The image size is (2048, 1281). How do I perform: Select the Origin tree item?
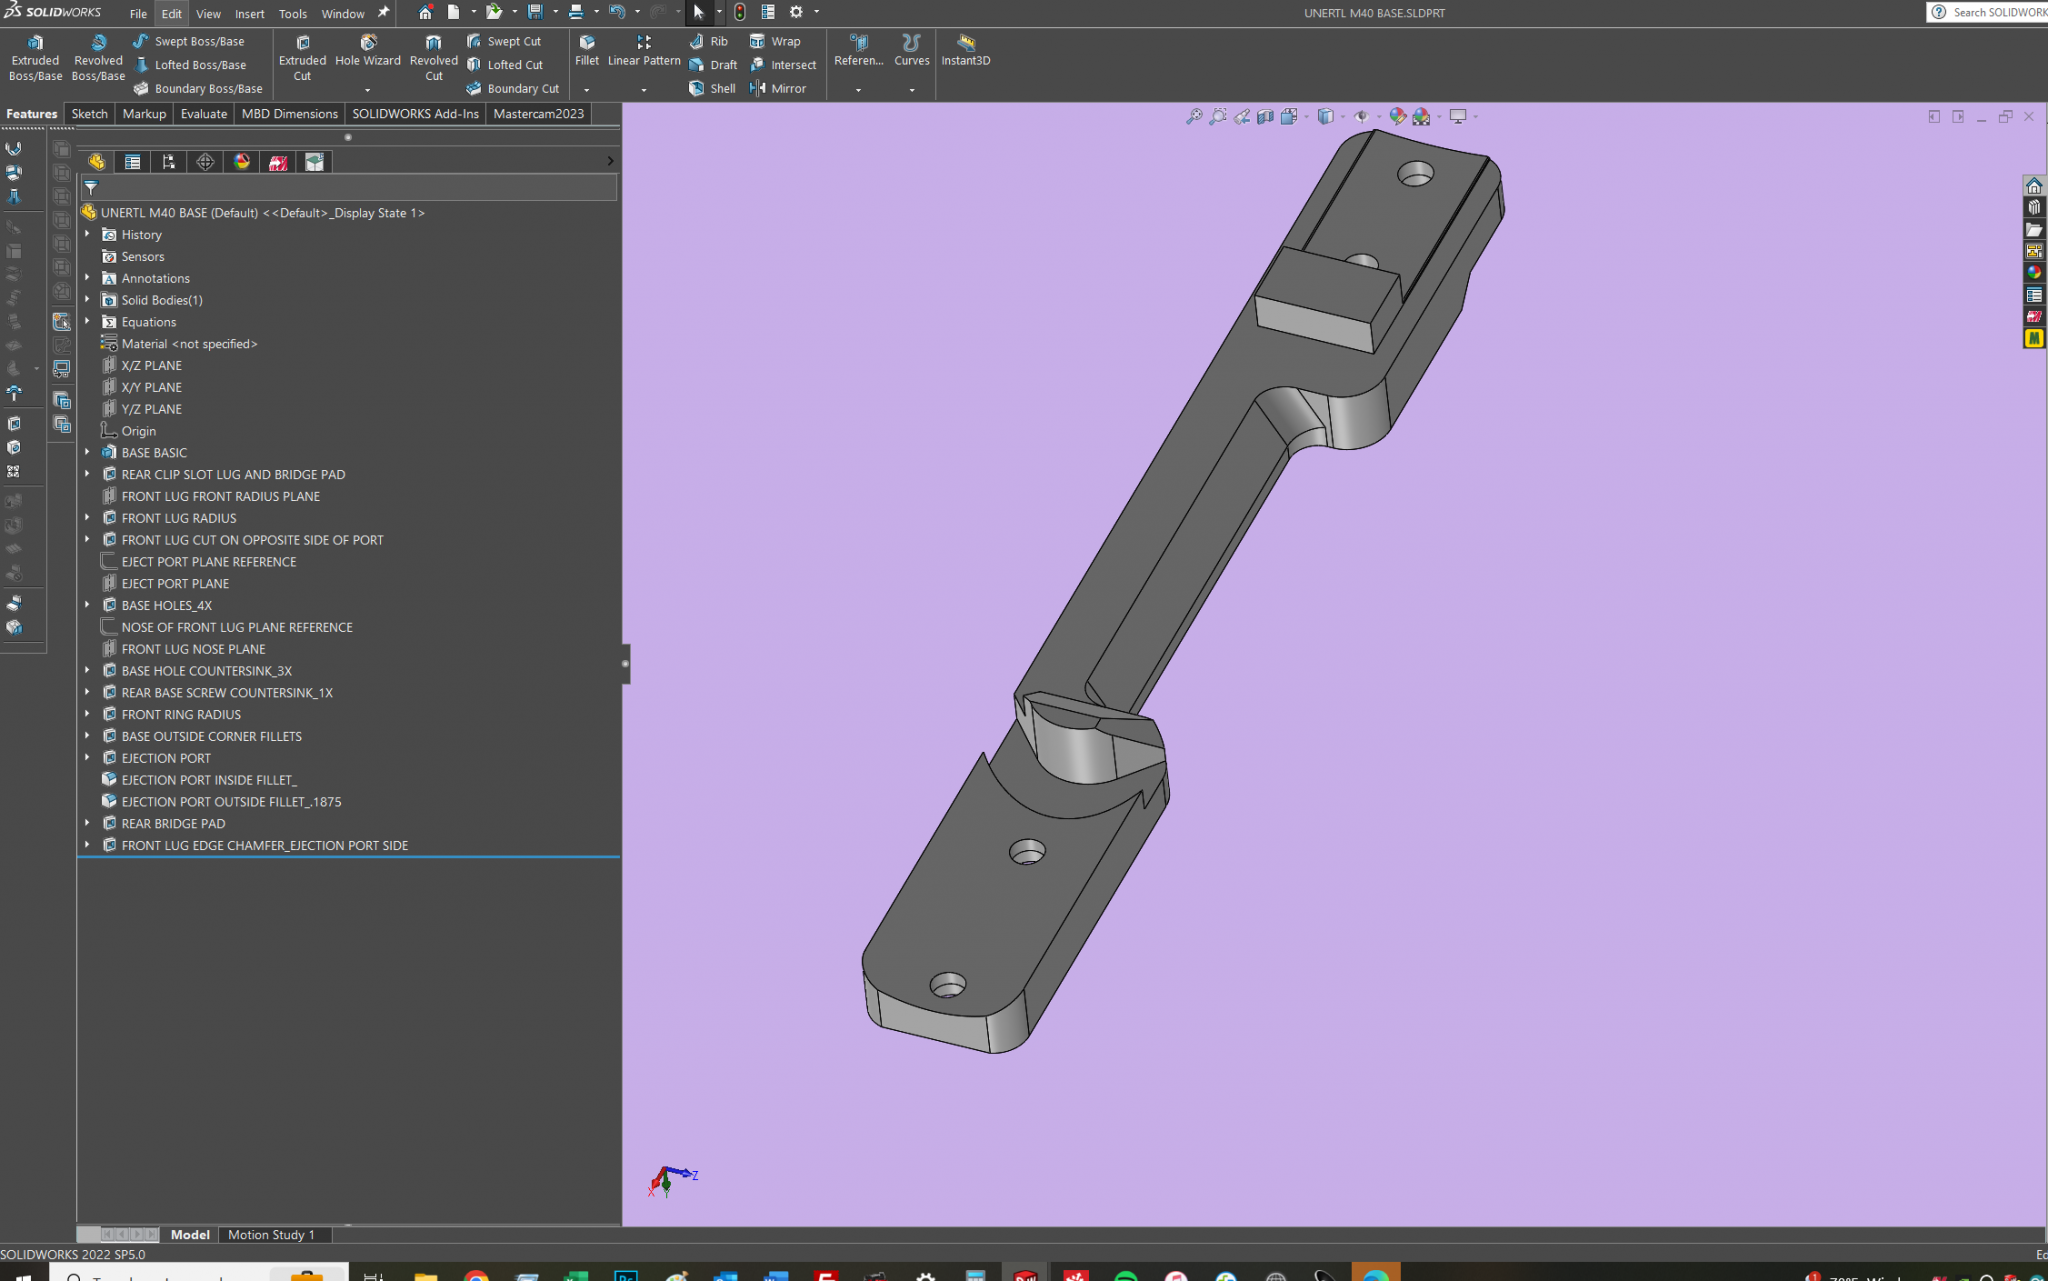click(x=138, y=431)
